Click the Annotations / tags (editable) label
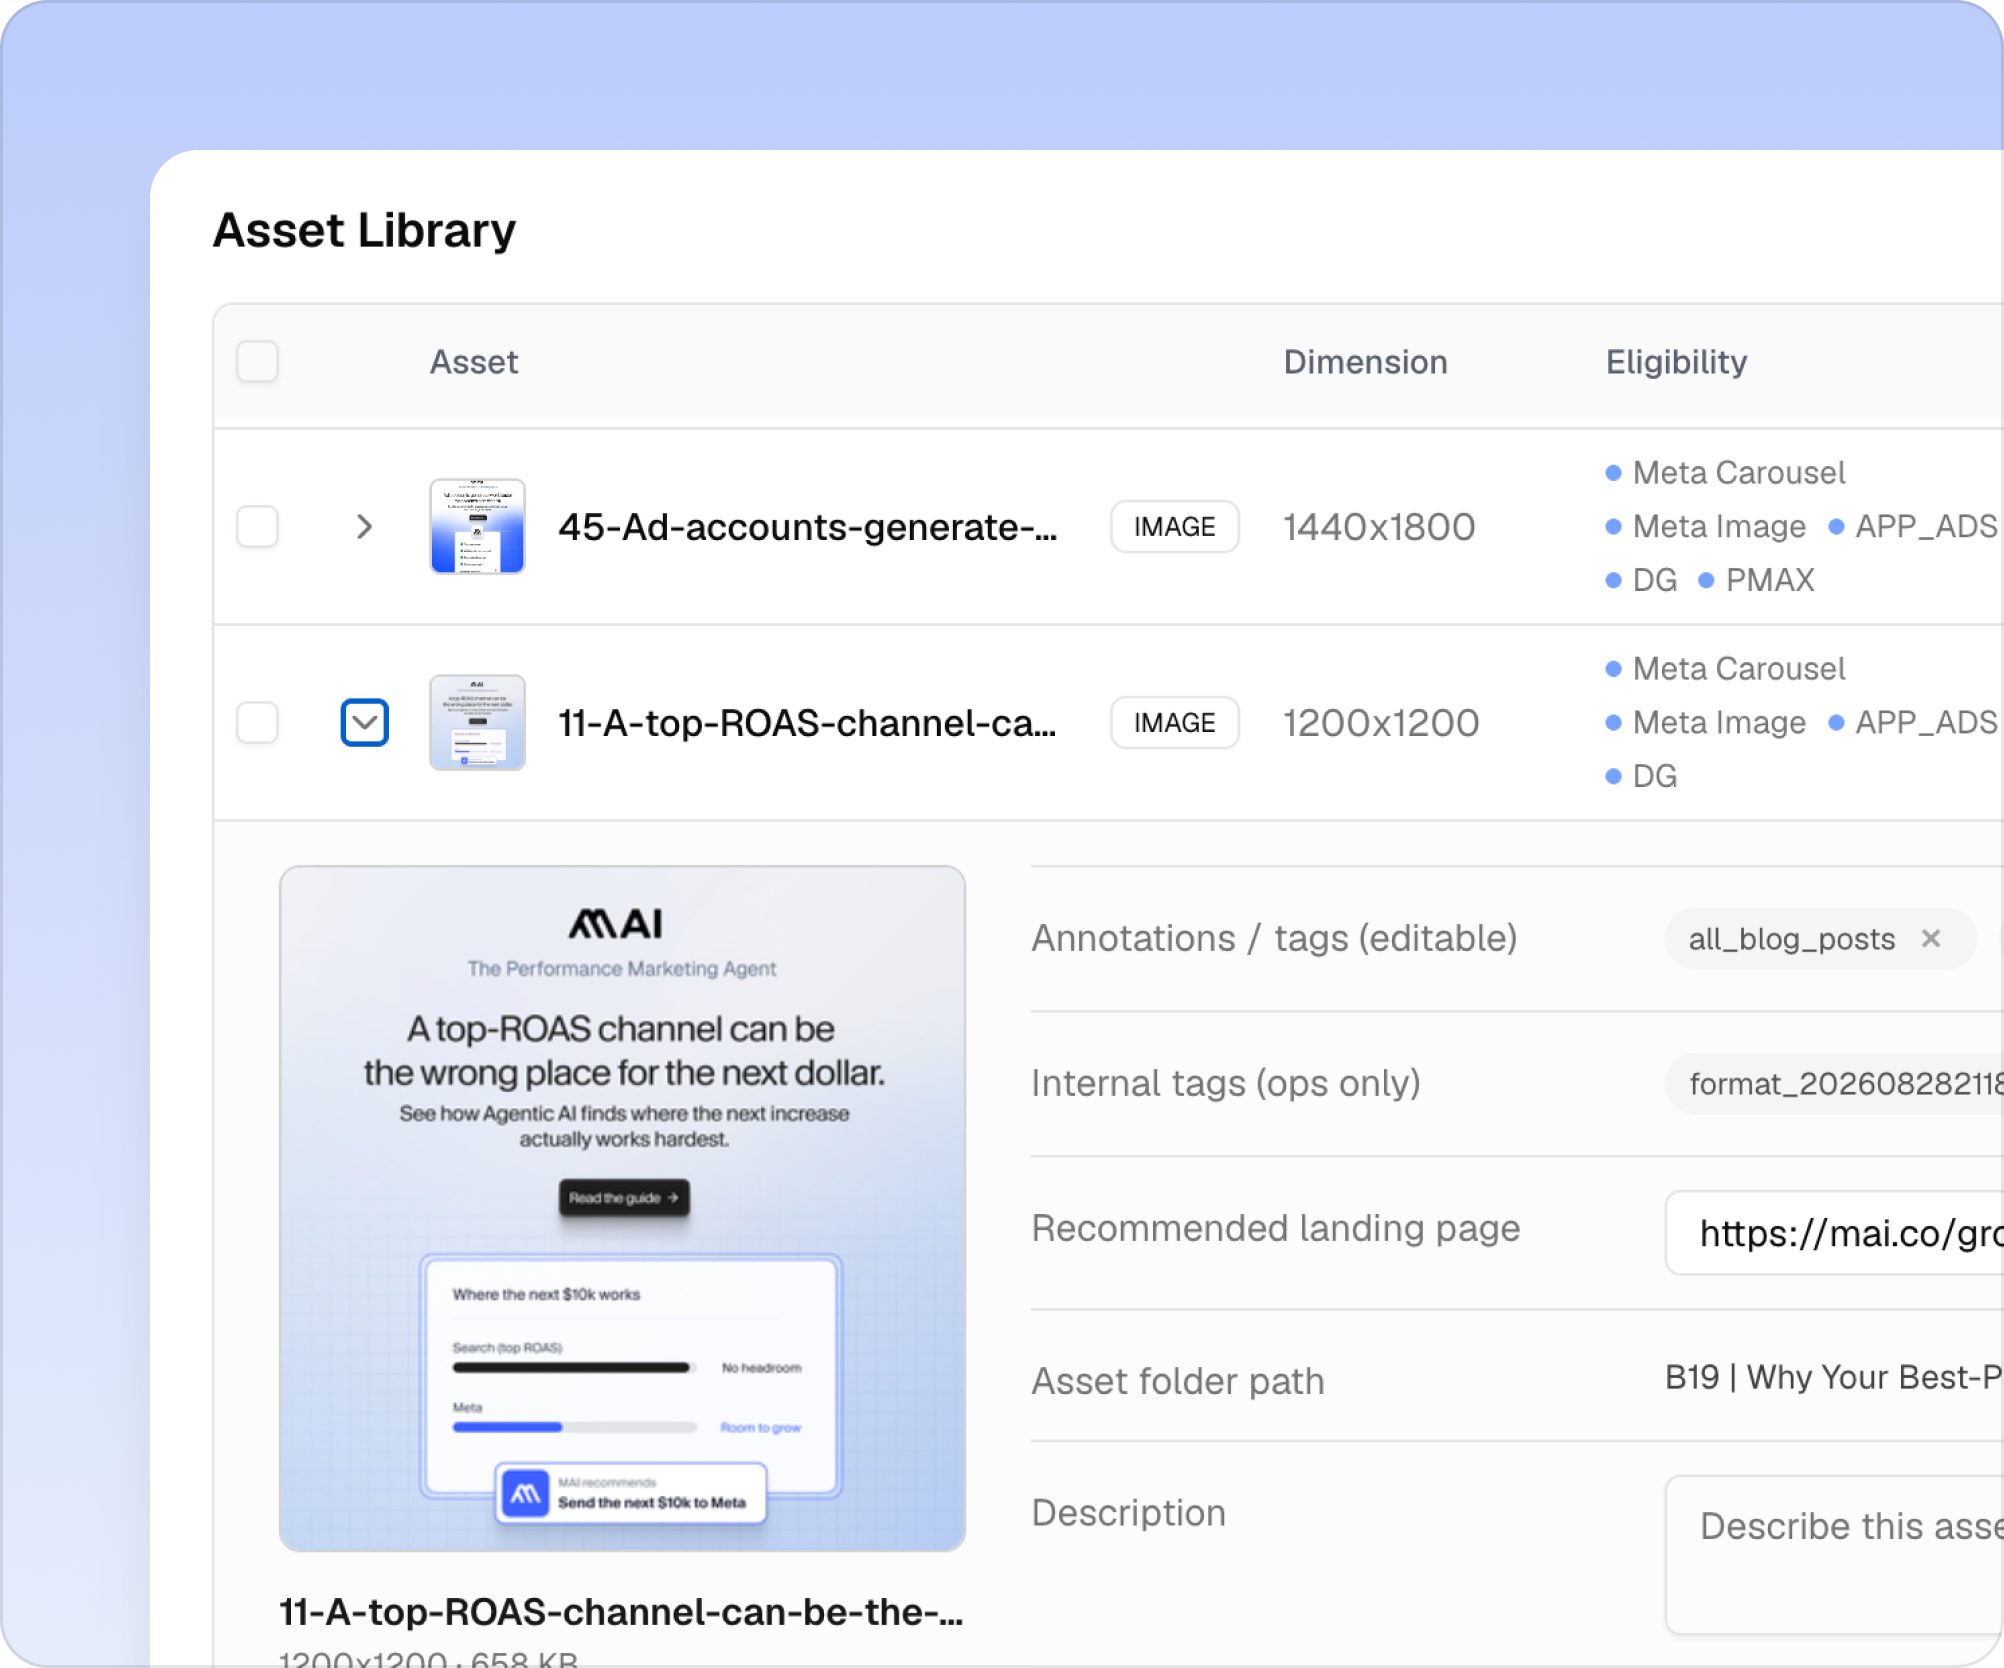 tap(1274, 938)
